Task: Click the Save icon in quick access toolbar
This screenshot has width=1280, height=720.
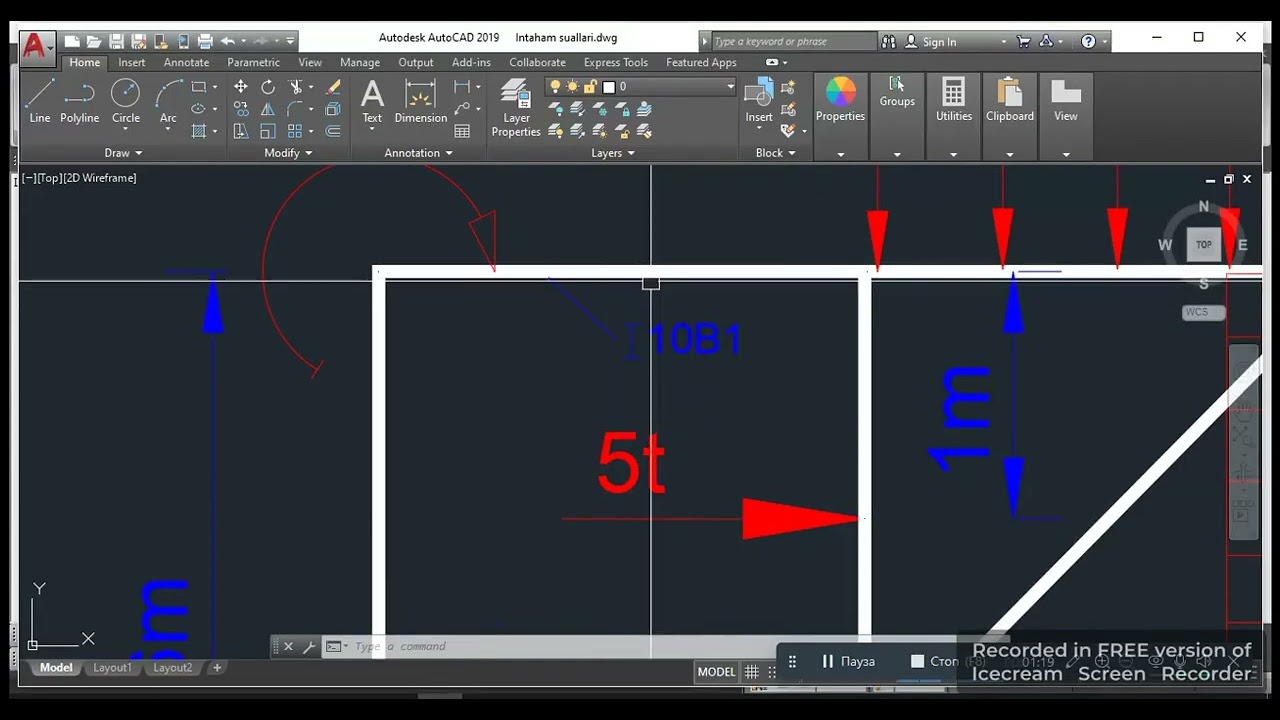Action: 115,41
